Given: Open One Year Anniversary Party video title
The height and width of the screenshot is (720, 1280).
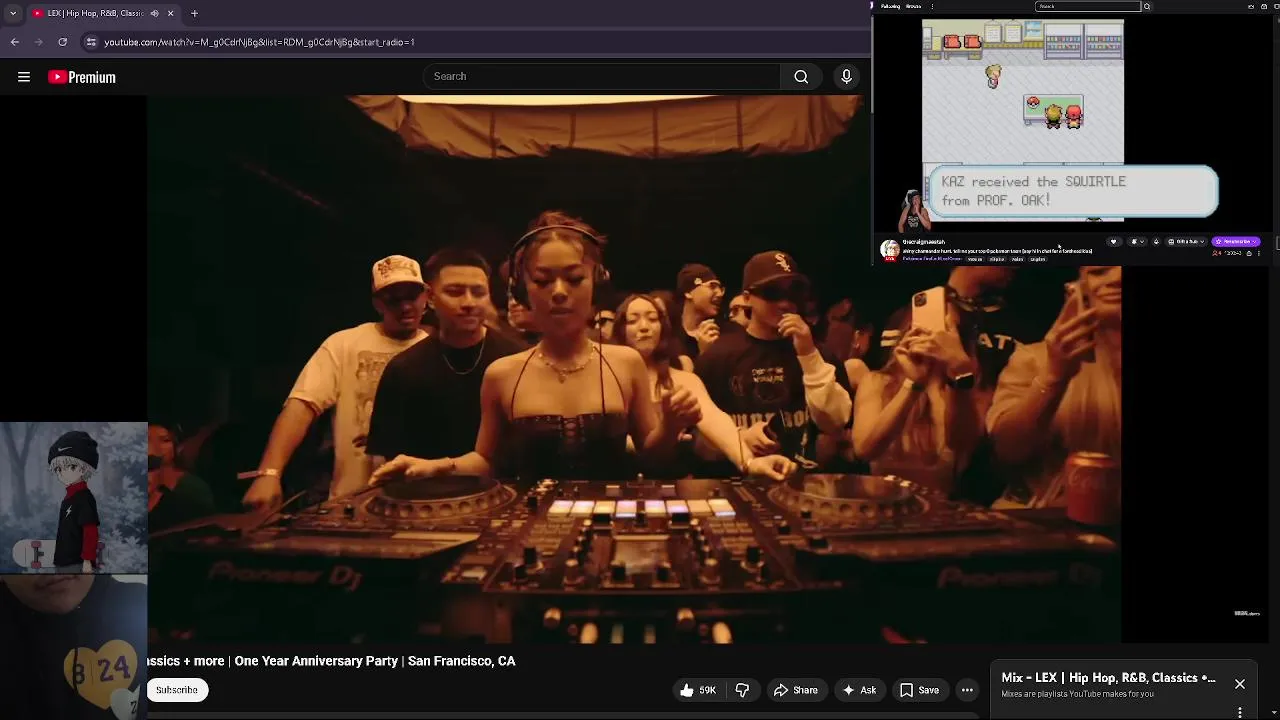Looking at the screenshot, I should [x=331, y=661].
